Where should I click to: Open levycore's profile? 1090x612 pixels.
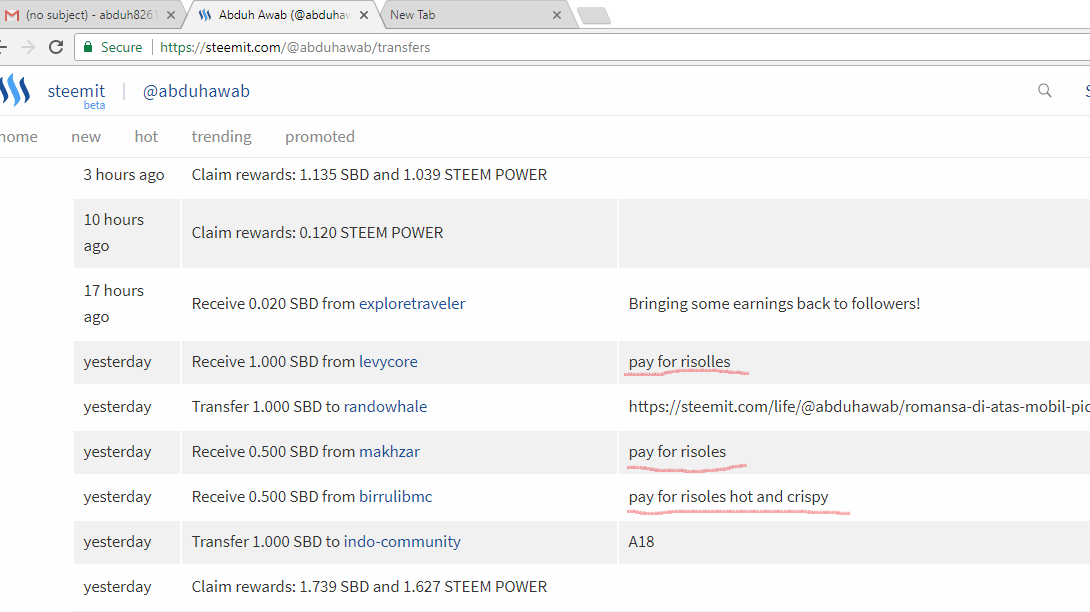click(387, 361)
